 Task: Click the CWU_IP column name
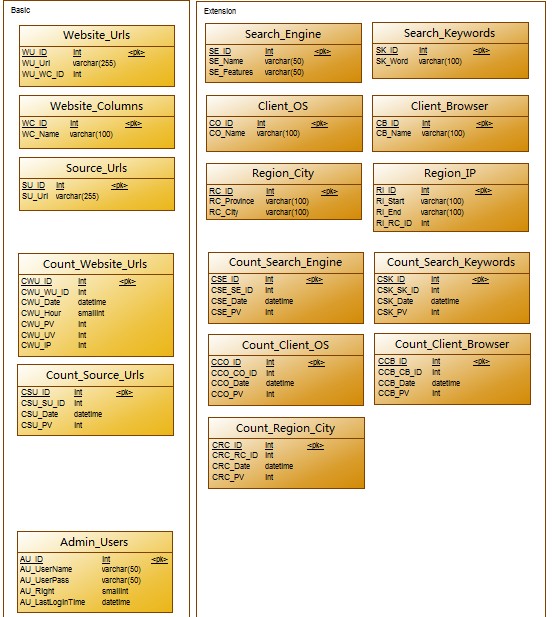click(36, 345)
